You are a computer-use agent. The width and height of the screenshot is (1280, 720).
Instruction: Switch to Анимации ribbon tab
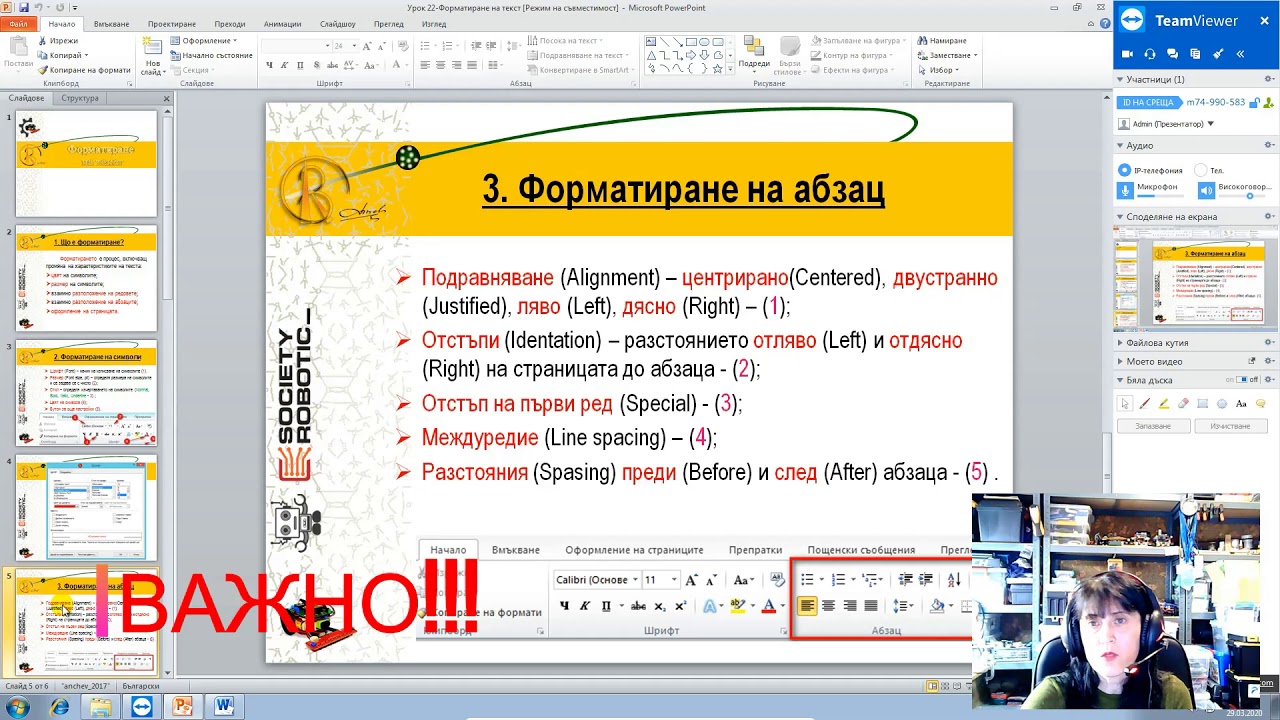click(282, 24)
